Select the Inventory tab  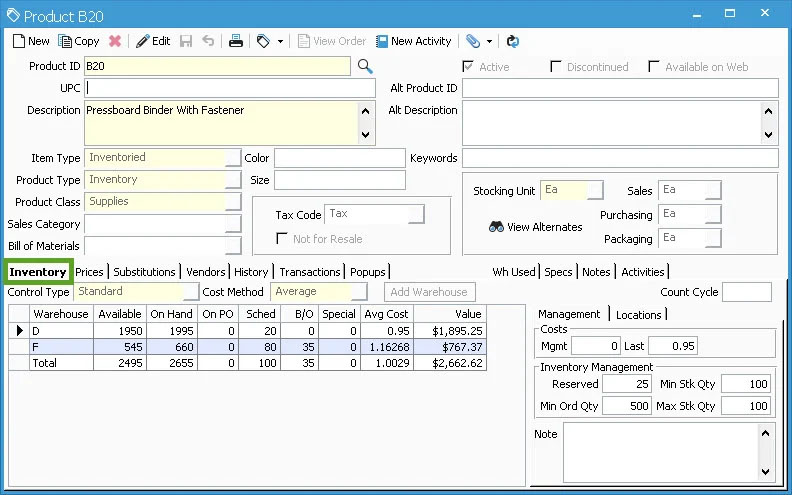point(38,272)
